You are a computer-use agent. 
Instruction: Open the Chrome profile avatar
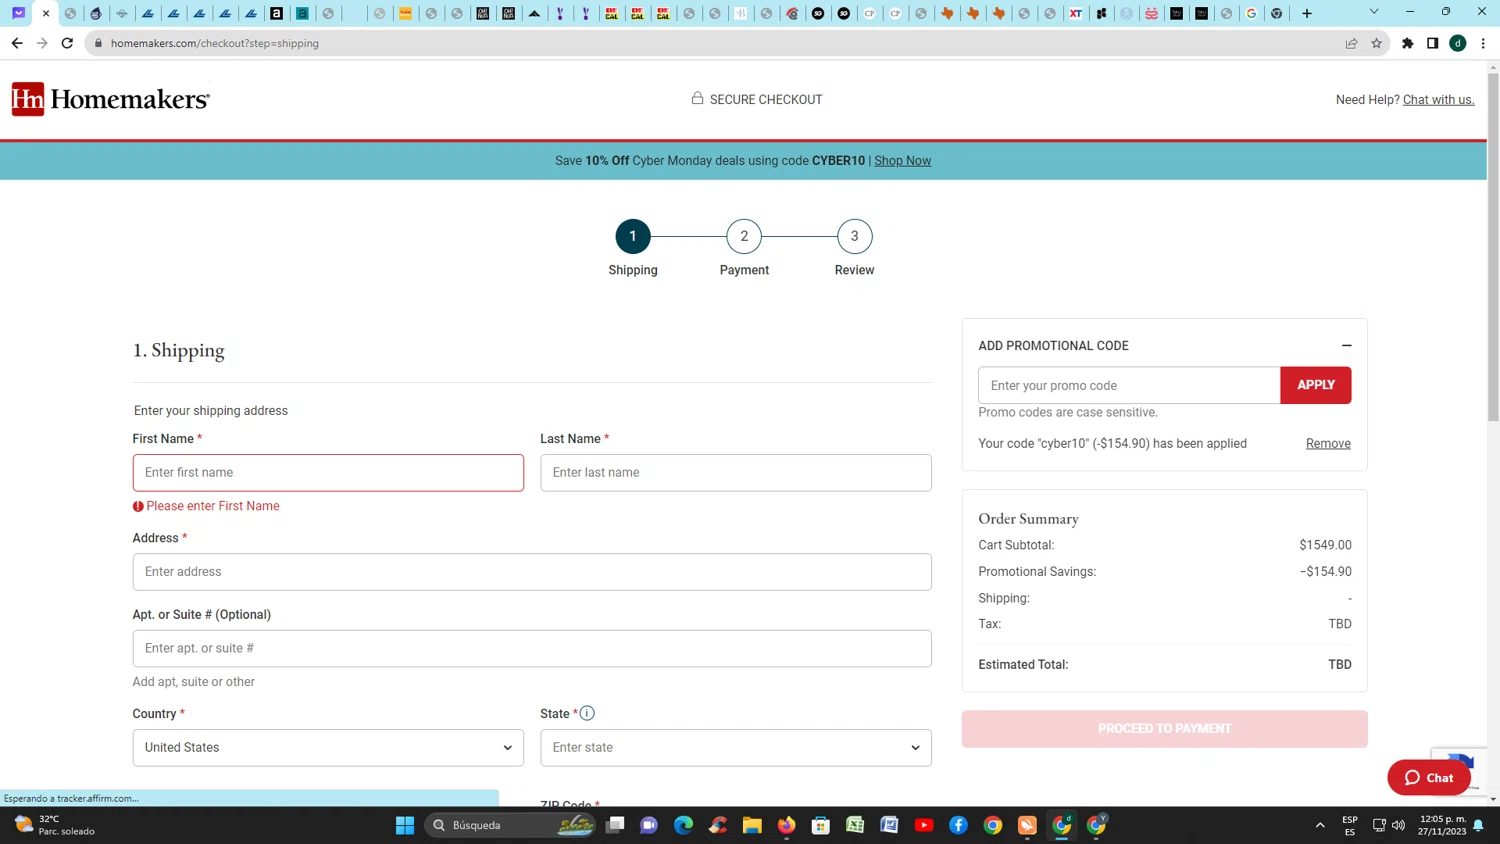coord(1458,43)
